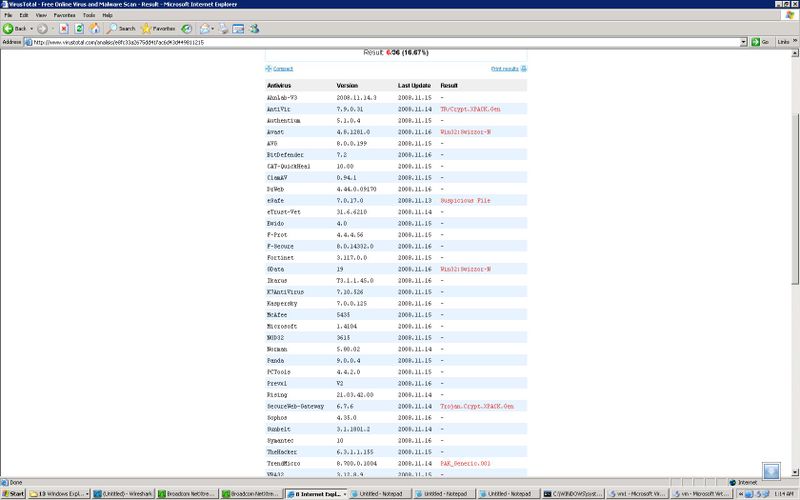Screen dimensions: 800x500
Task: Select TrendMicro result PAK_Generic.001
Action: pos(465,463)
